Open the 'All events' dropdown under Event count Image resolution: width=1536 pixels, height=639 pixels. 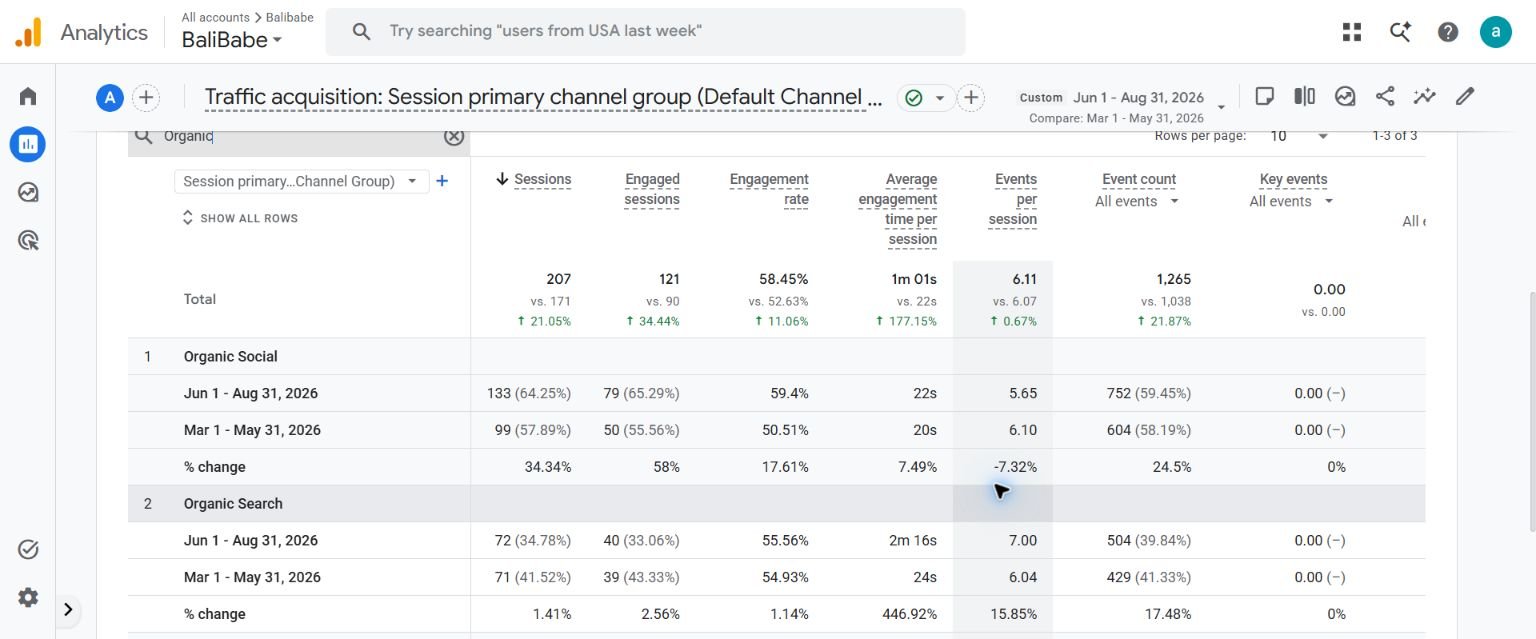point(1137,201)
